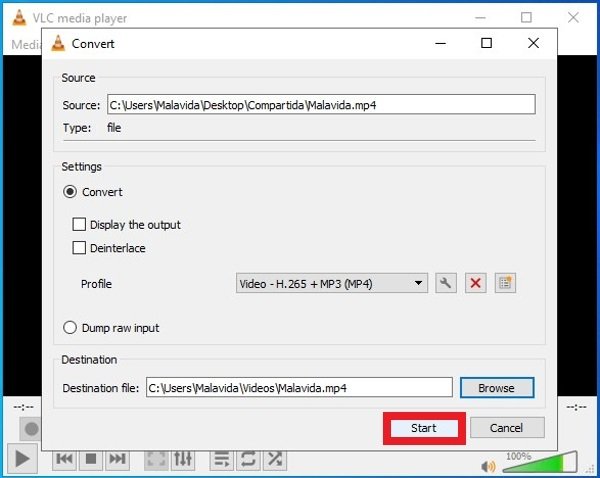Toggle fullscreen in VLC main window
Viewport: 600px width, 478px height.
click(156, 458)
